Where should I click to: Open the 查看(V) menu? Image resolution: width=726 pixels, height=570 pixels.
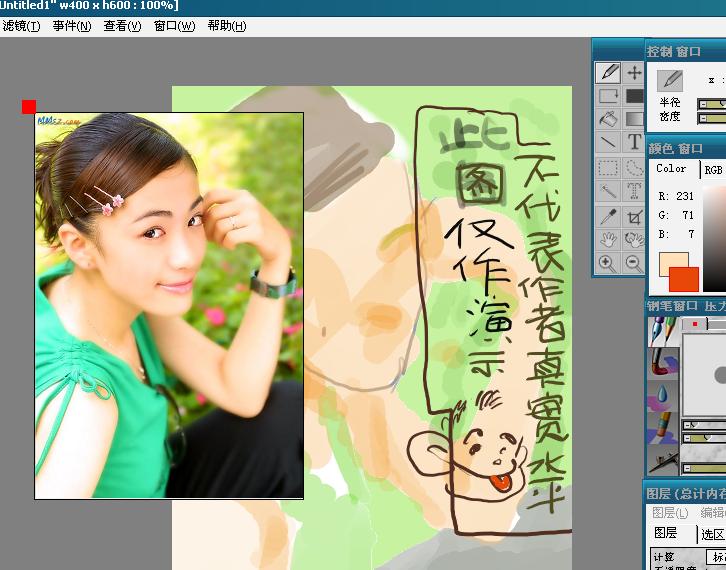(x=122, y=25)
